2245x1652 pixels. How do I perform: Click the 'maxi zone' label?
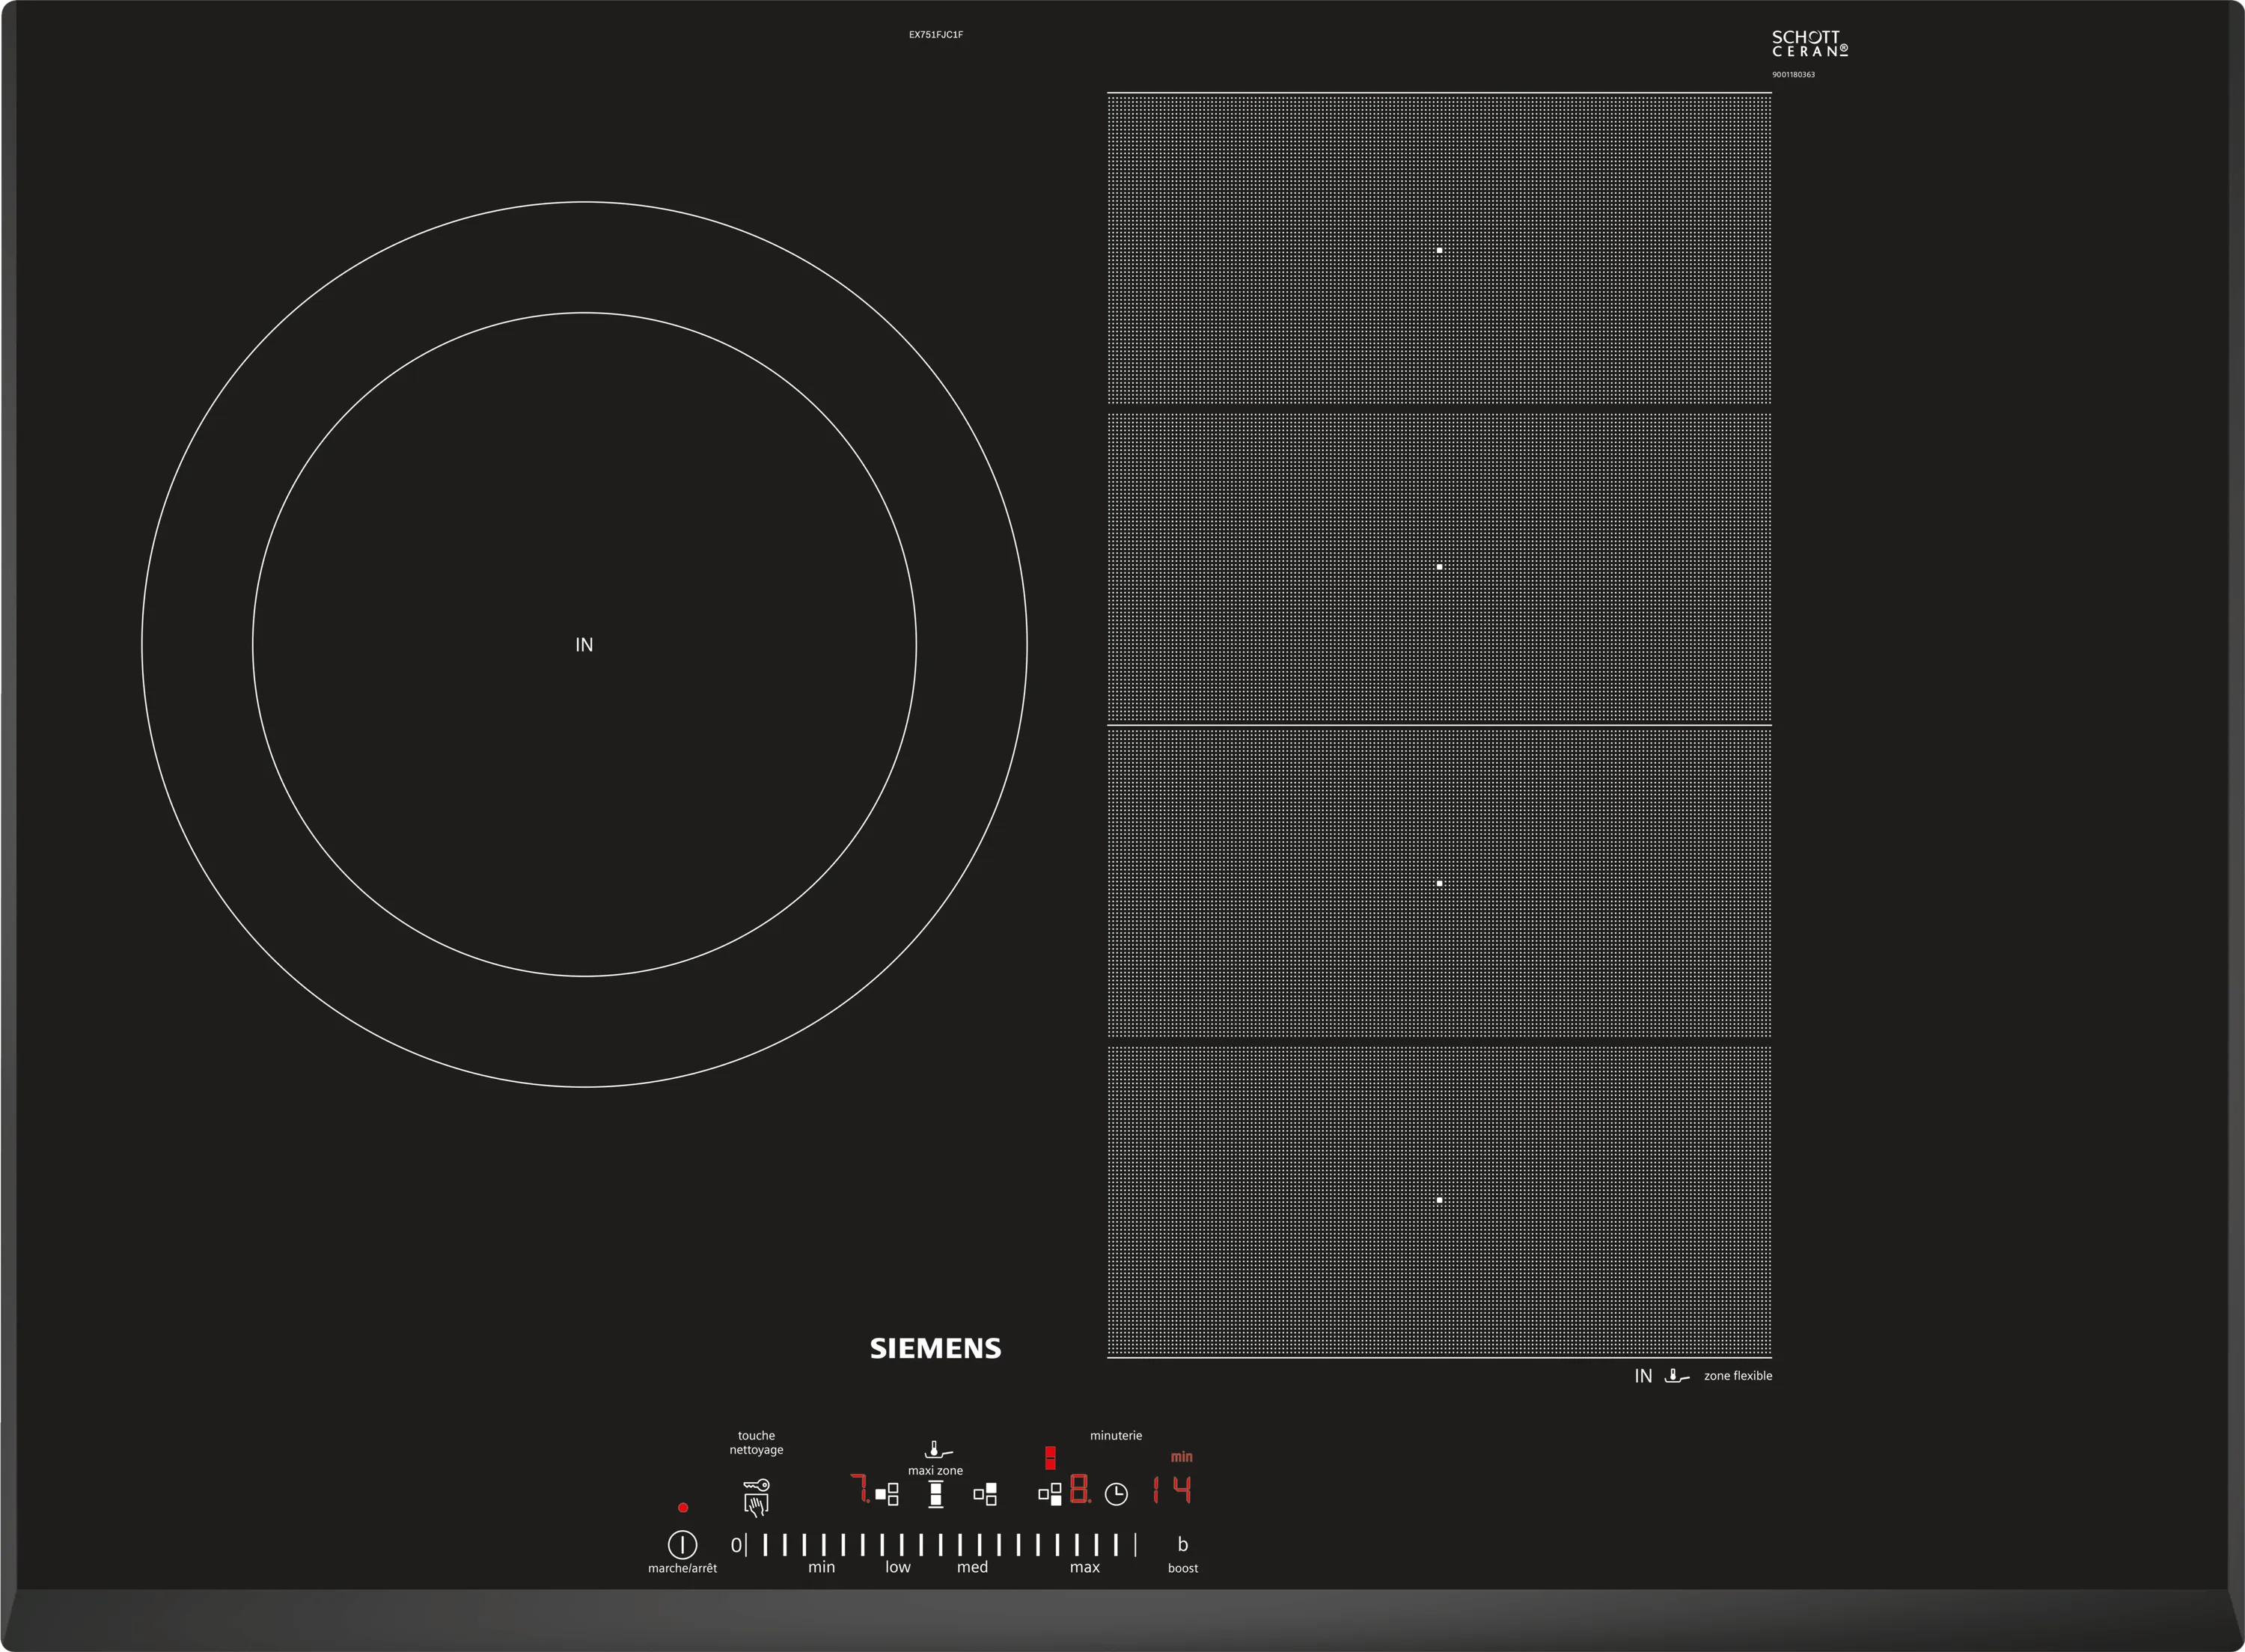coord(935,1470)
